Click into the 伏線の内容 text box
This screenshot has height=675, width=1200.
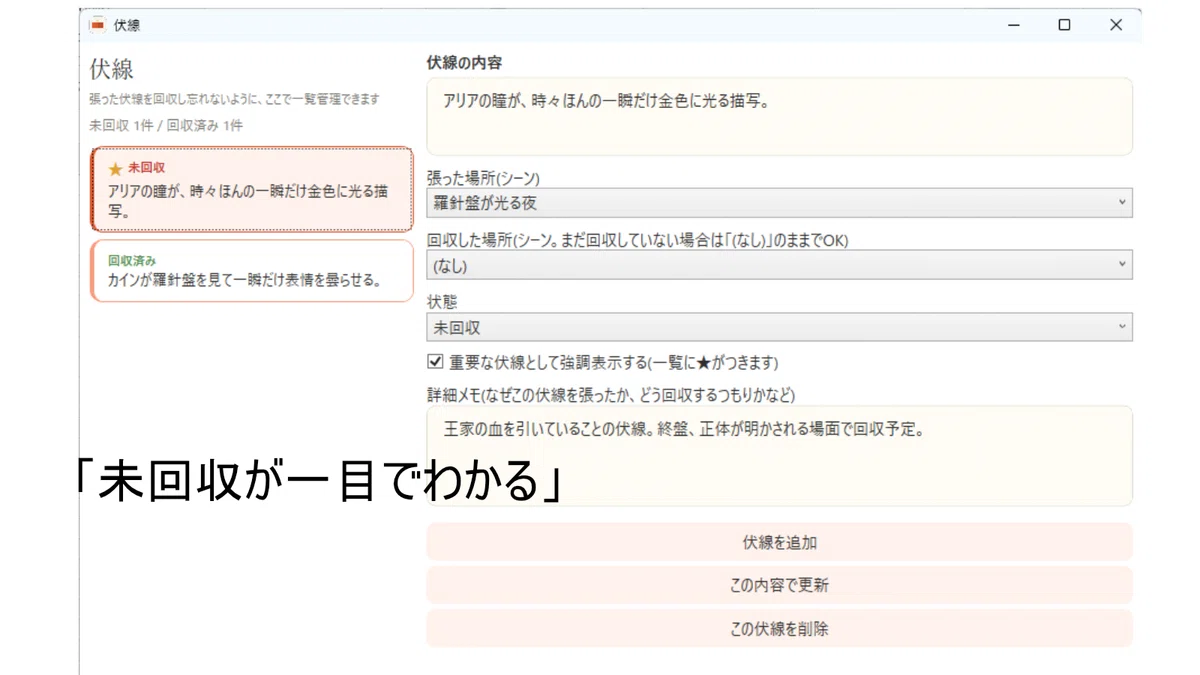click(x=779, y=116)
